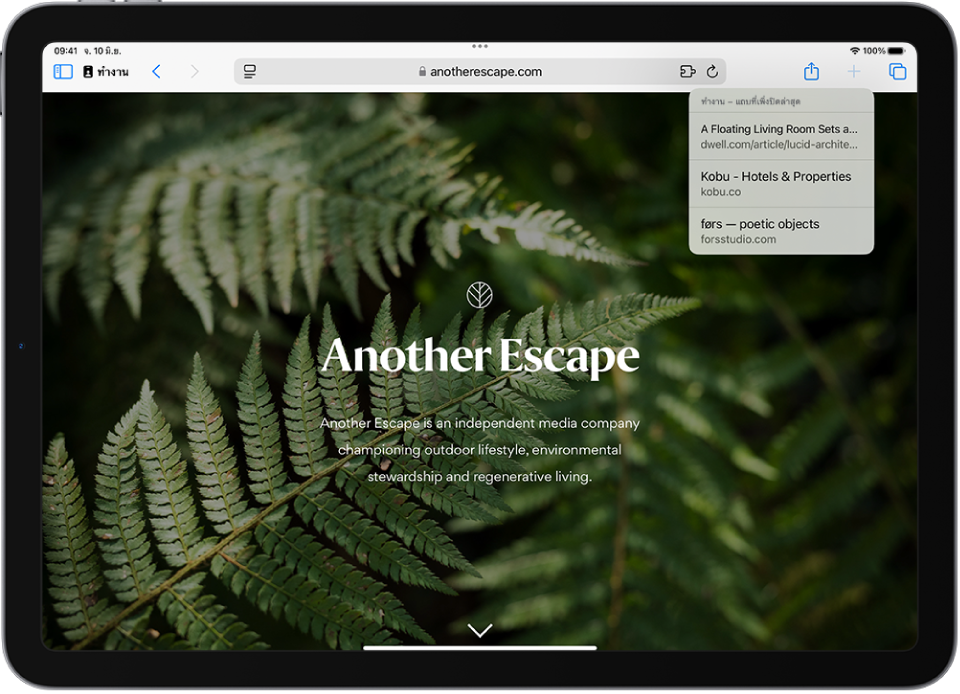Open page settings reader menu icon

(x=250, y=72)
